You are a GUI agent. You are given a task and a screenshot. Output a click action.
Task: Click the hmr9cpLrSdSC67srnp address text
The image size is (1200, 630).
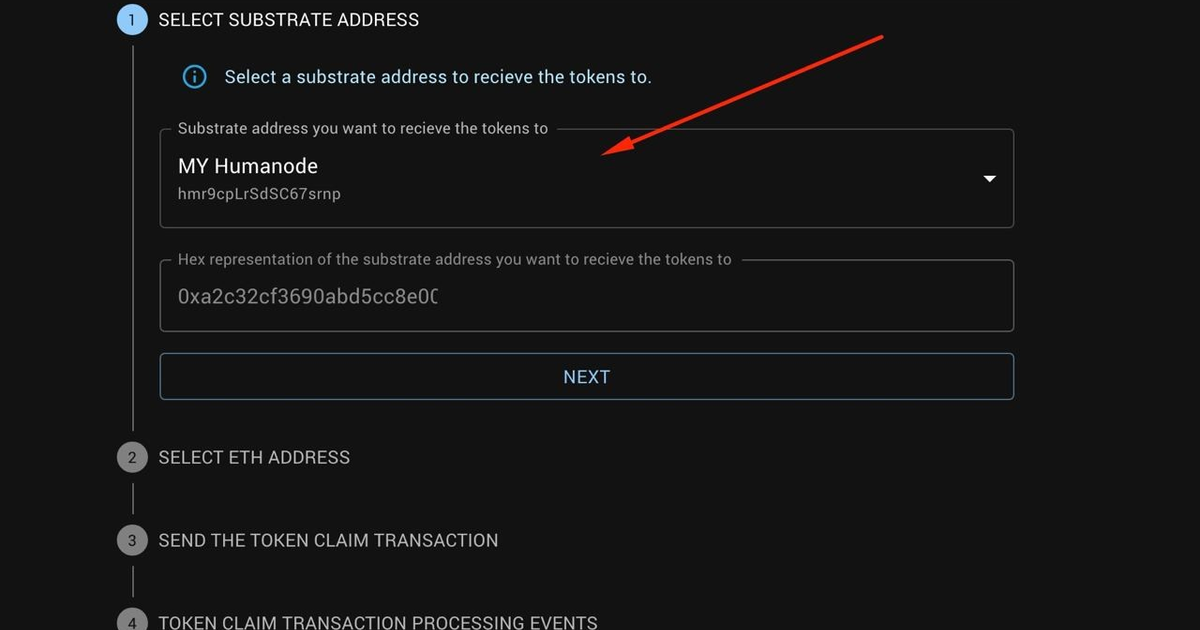[x=259, y=194]
